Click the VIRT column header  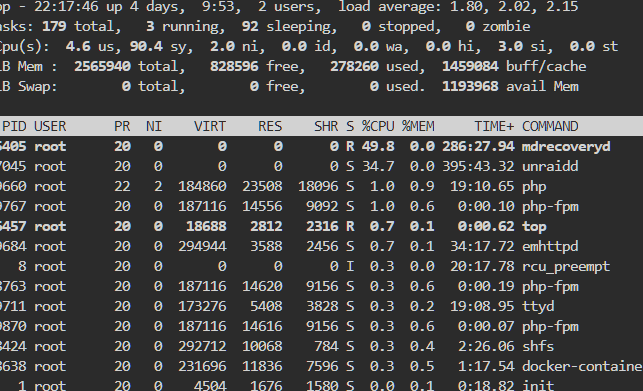pyautogui.click(x=210, y=126)
